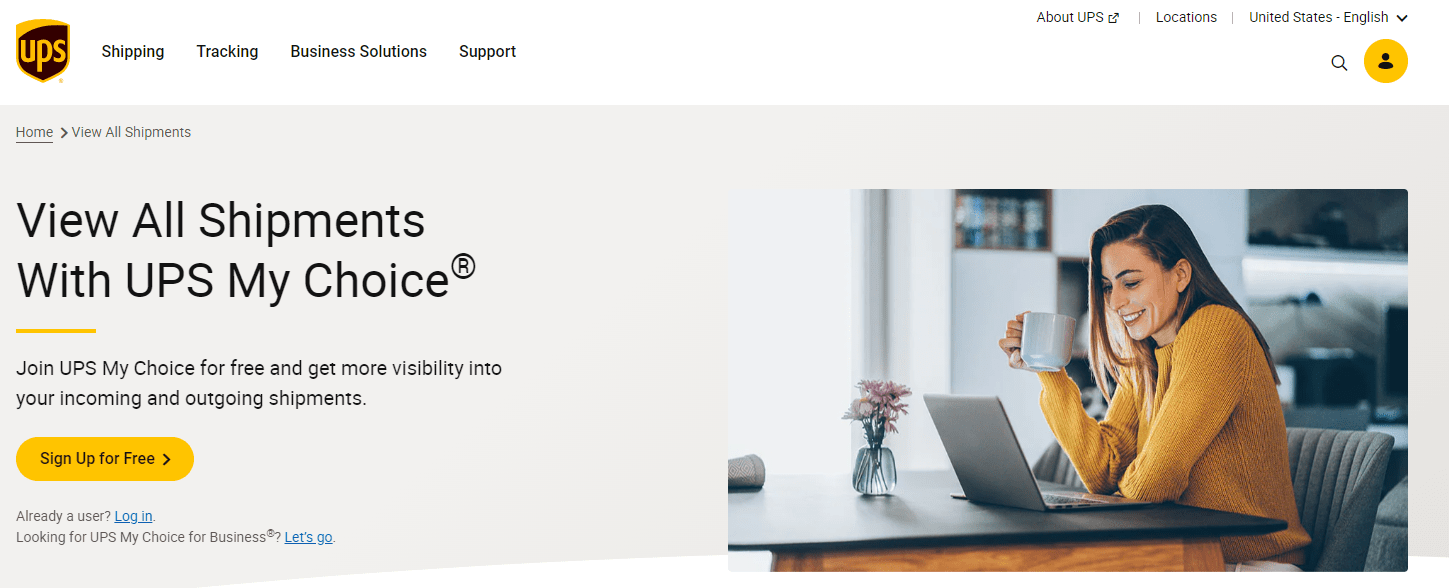This screenshot has height=588, width=1449.
Task: Open the Shipping menu
Action: (133, 51)
